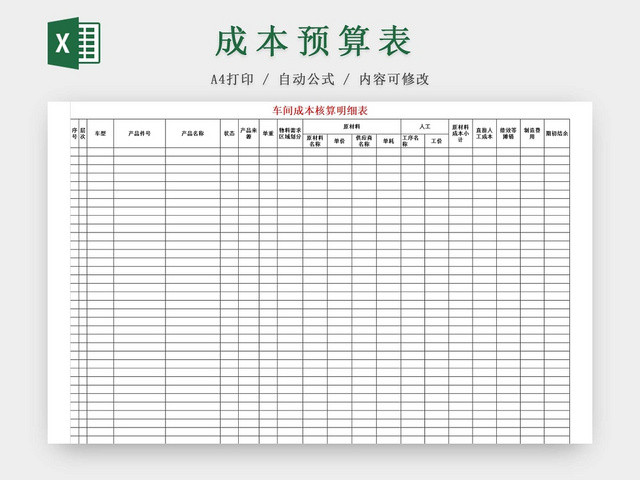This screenshot has height=480, width=640.
Task: Click the 物料需求区域划分 header cell
Action: point(290,133)
